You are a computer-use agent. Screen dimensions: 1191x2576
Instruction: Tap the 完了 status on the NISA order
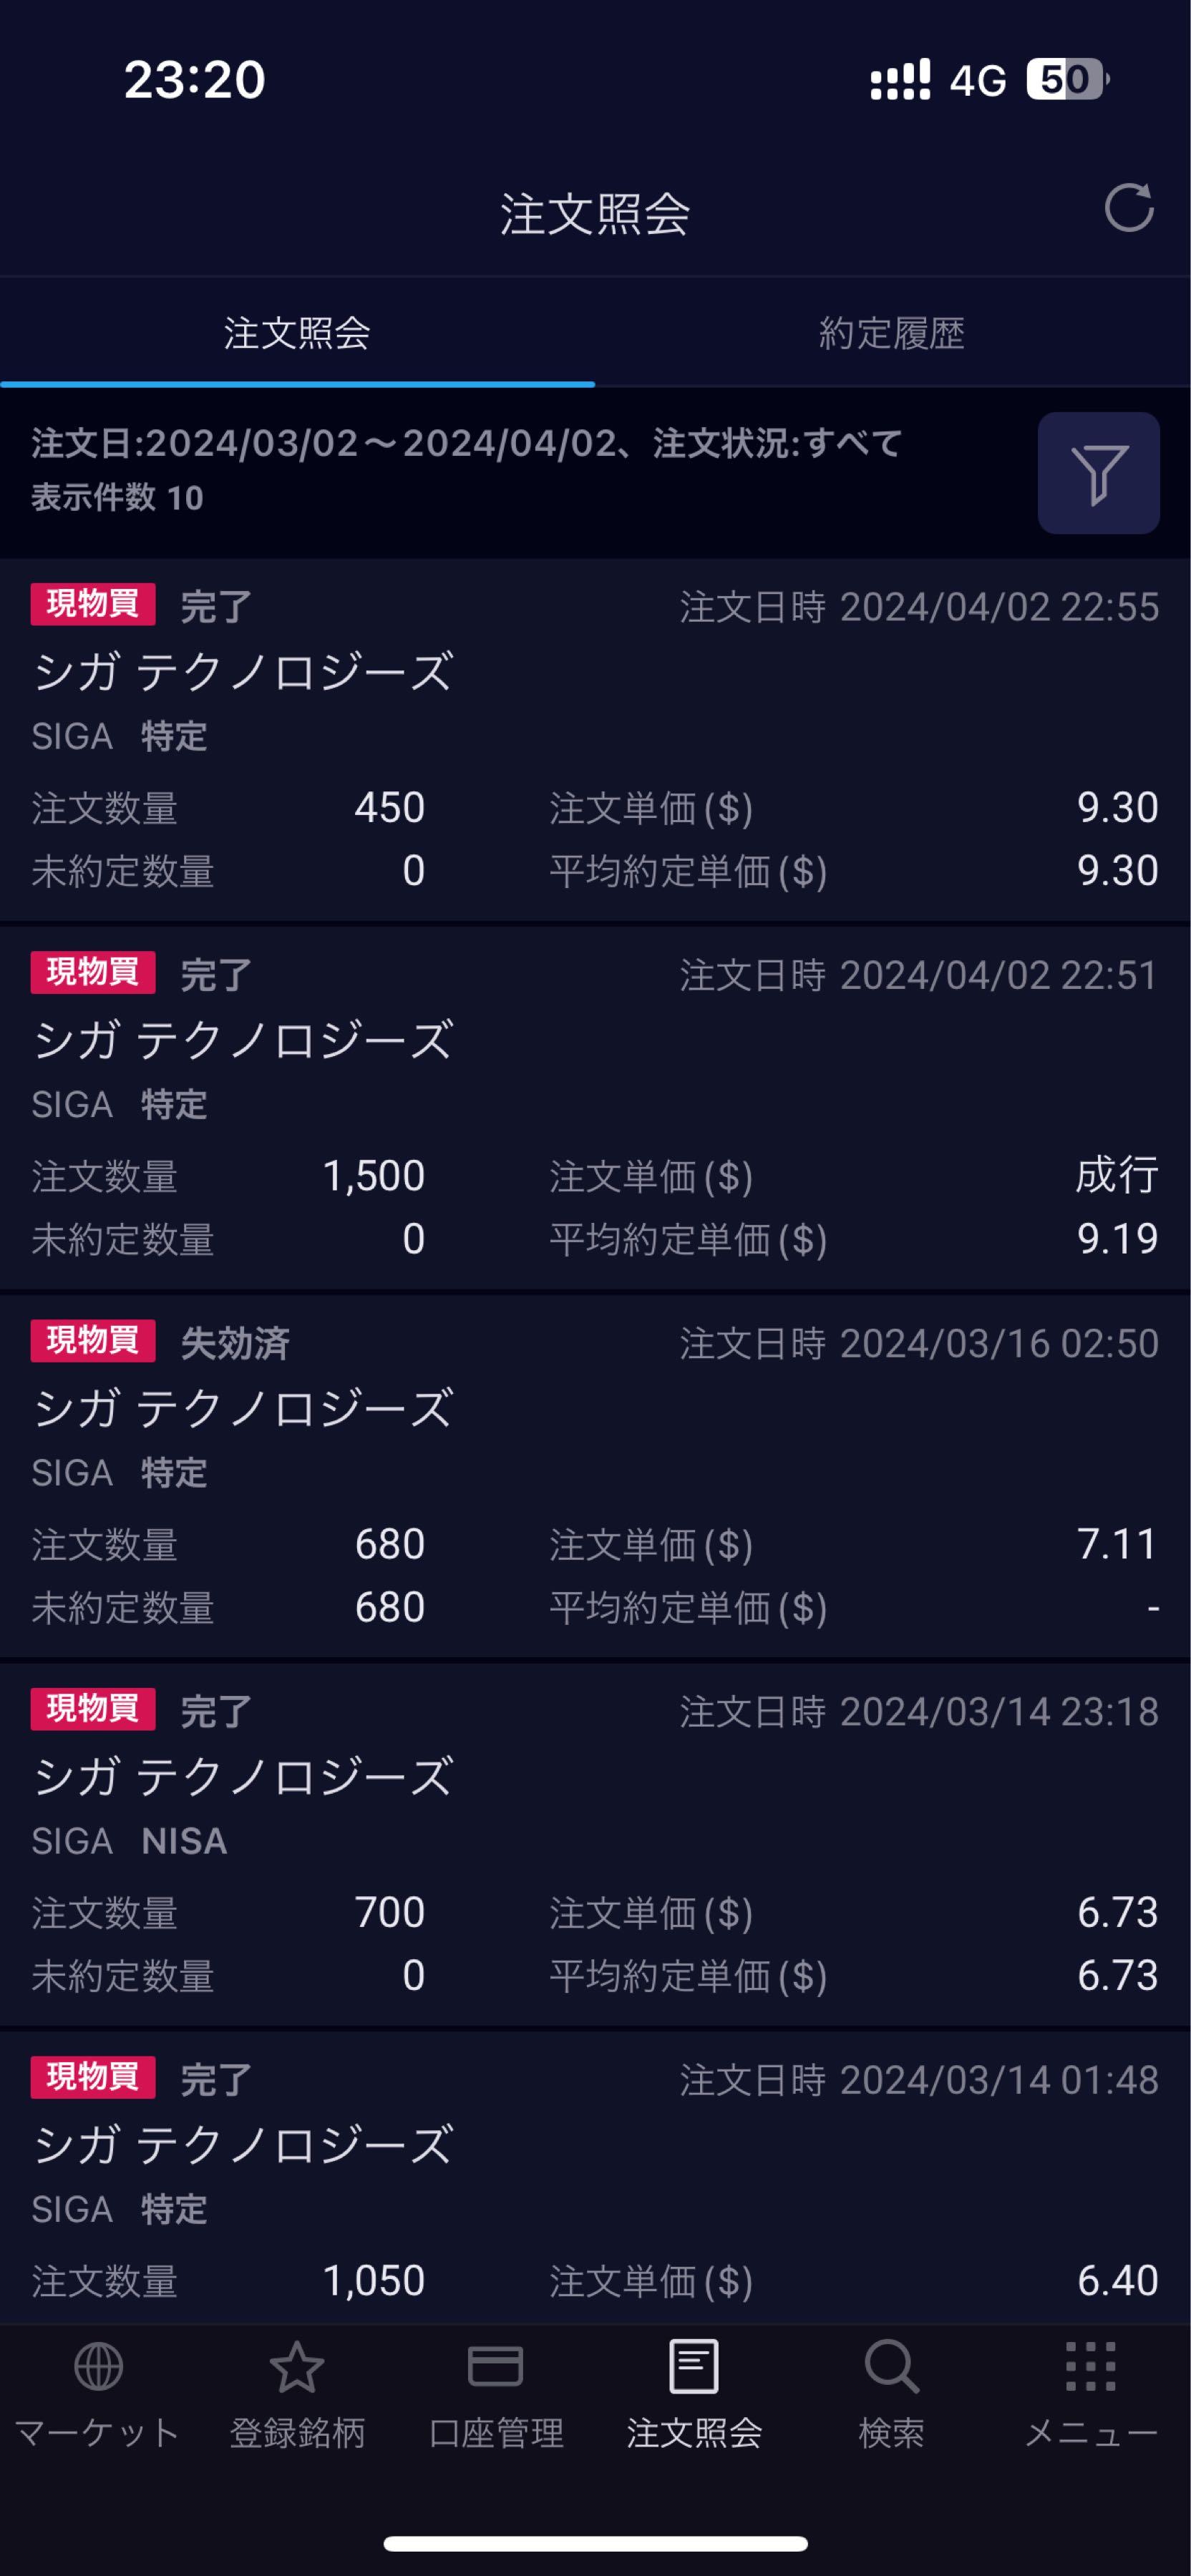216,1711
